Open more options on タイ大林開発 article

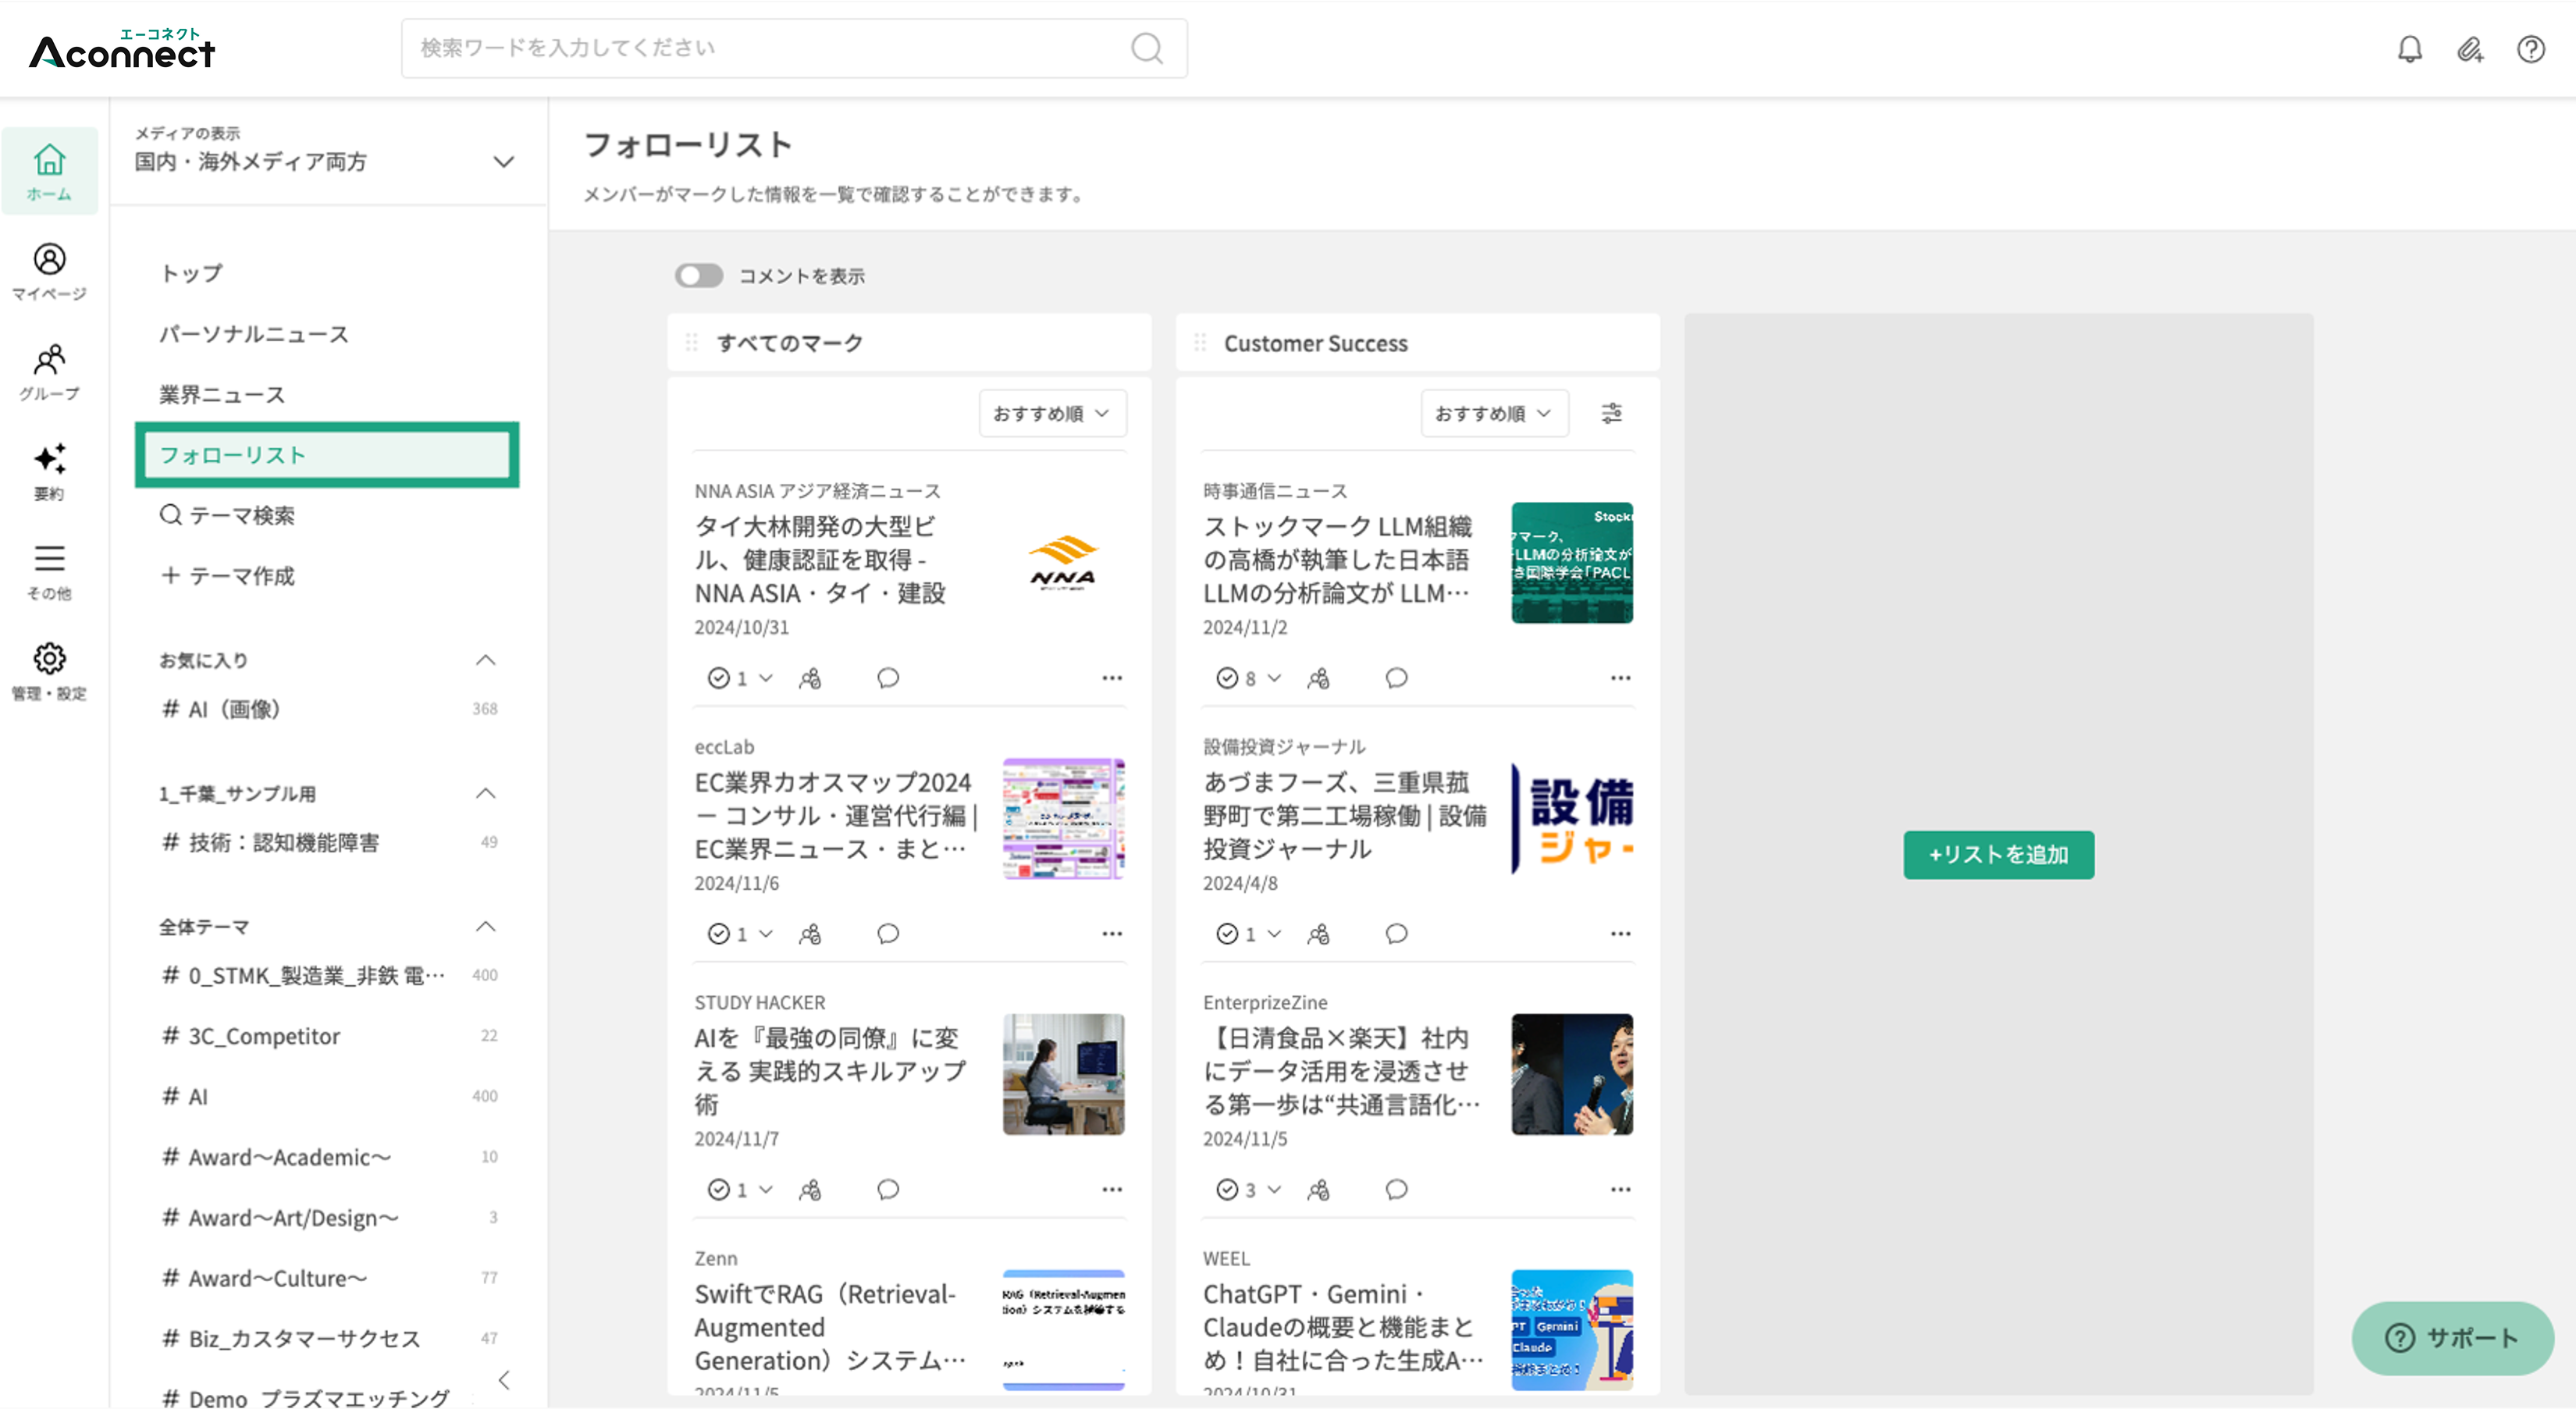(x=1112, y=678)
